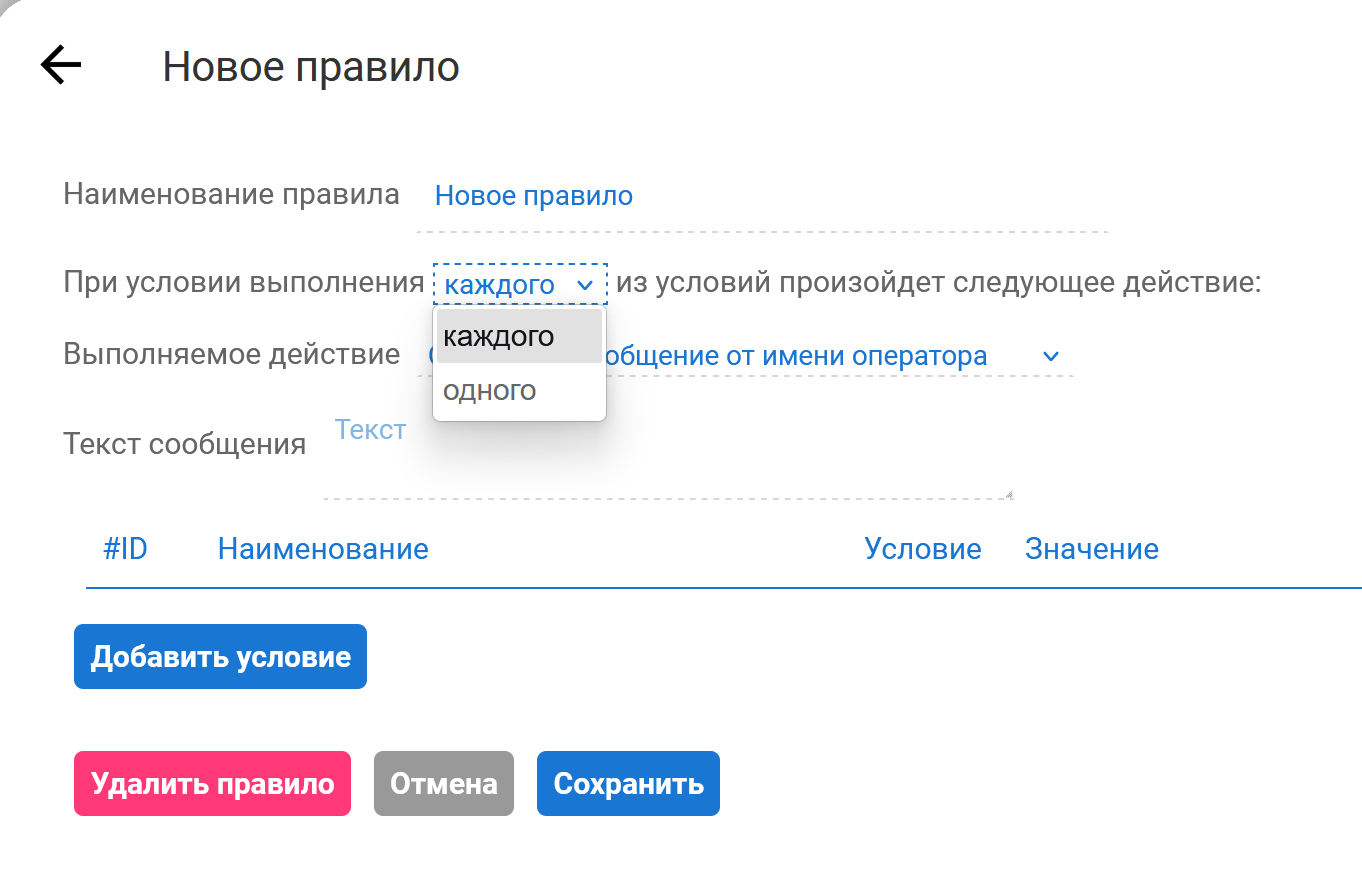Click the "Условие" column header

(922, 549)
